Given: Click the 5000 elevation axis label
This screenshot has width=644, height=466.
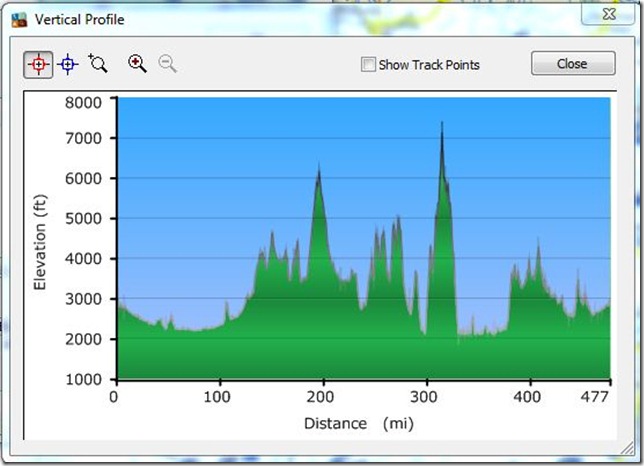Looking at the screenshot, I should [x=83, y=218].
